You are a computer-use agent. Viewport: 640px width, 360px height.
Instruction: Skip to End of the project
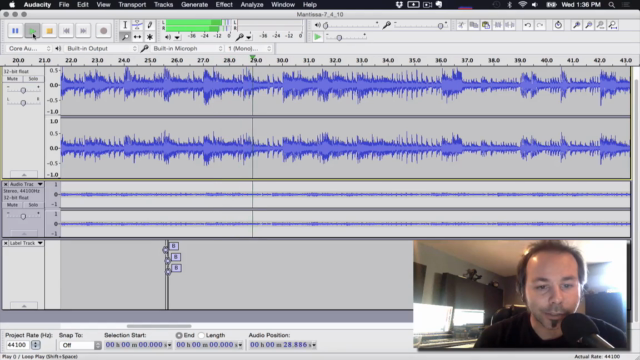click(83, 31)
